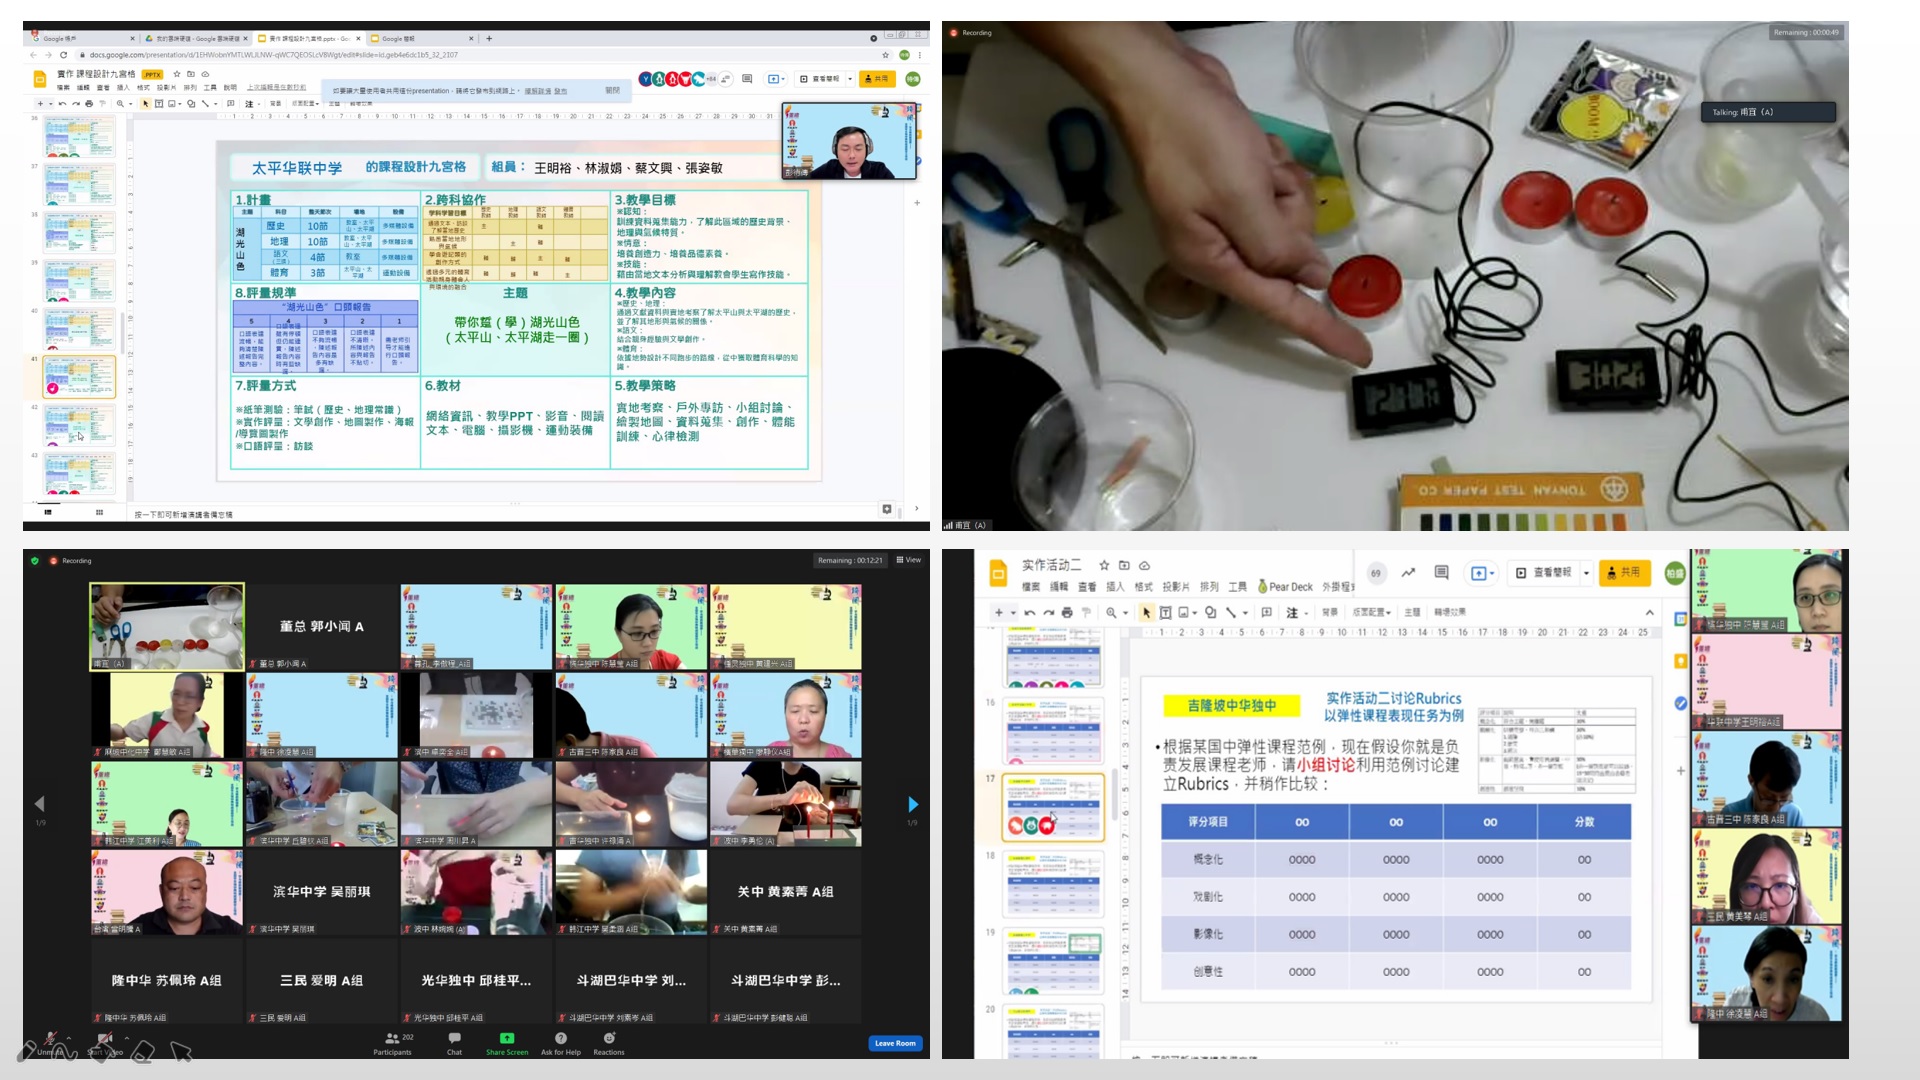Bookmark this page with Chrome star
Viewport: 1920px width, 1080px height.
pyautogui.click(x=885, y=55)
